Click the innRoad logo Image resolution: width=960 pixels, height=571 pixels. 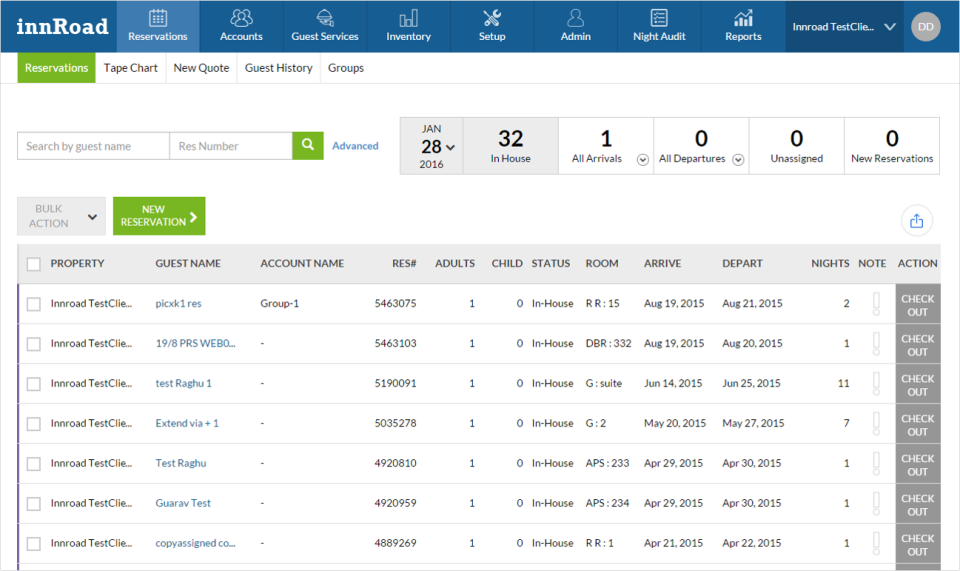pos(62,26)
